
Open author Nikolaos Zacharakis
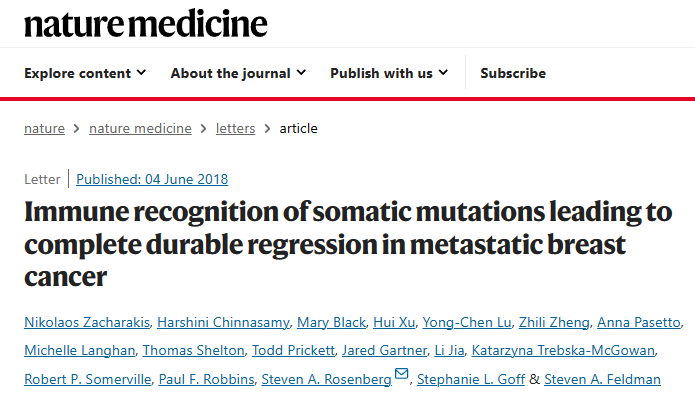click(87, 322)
